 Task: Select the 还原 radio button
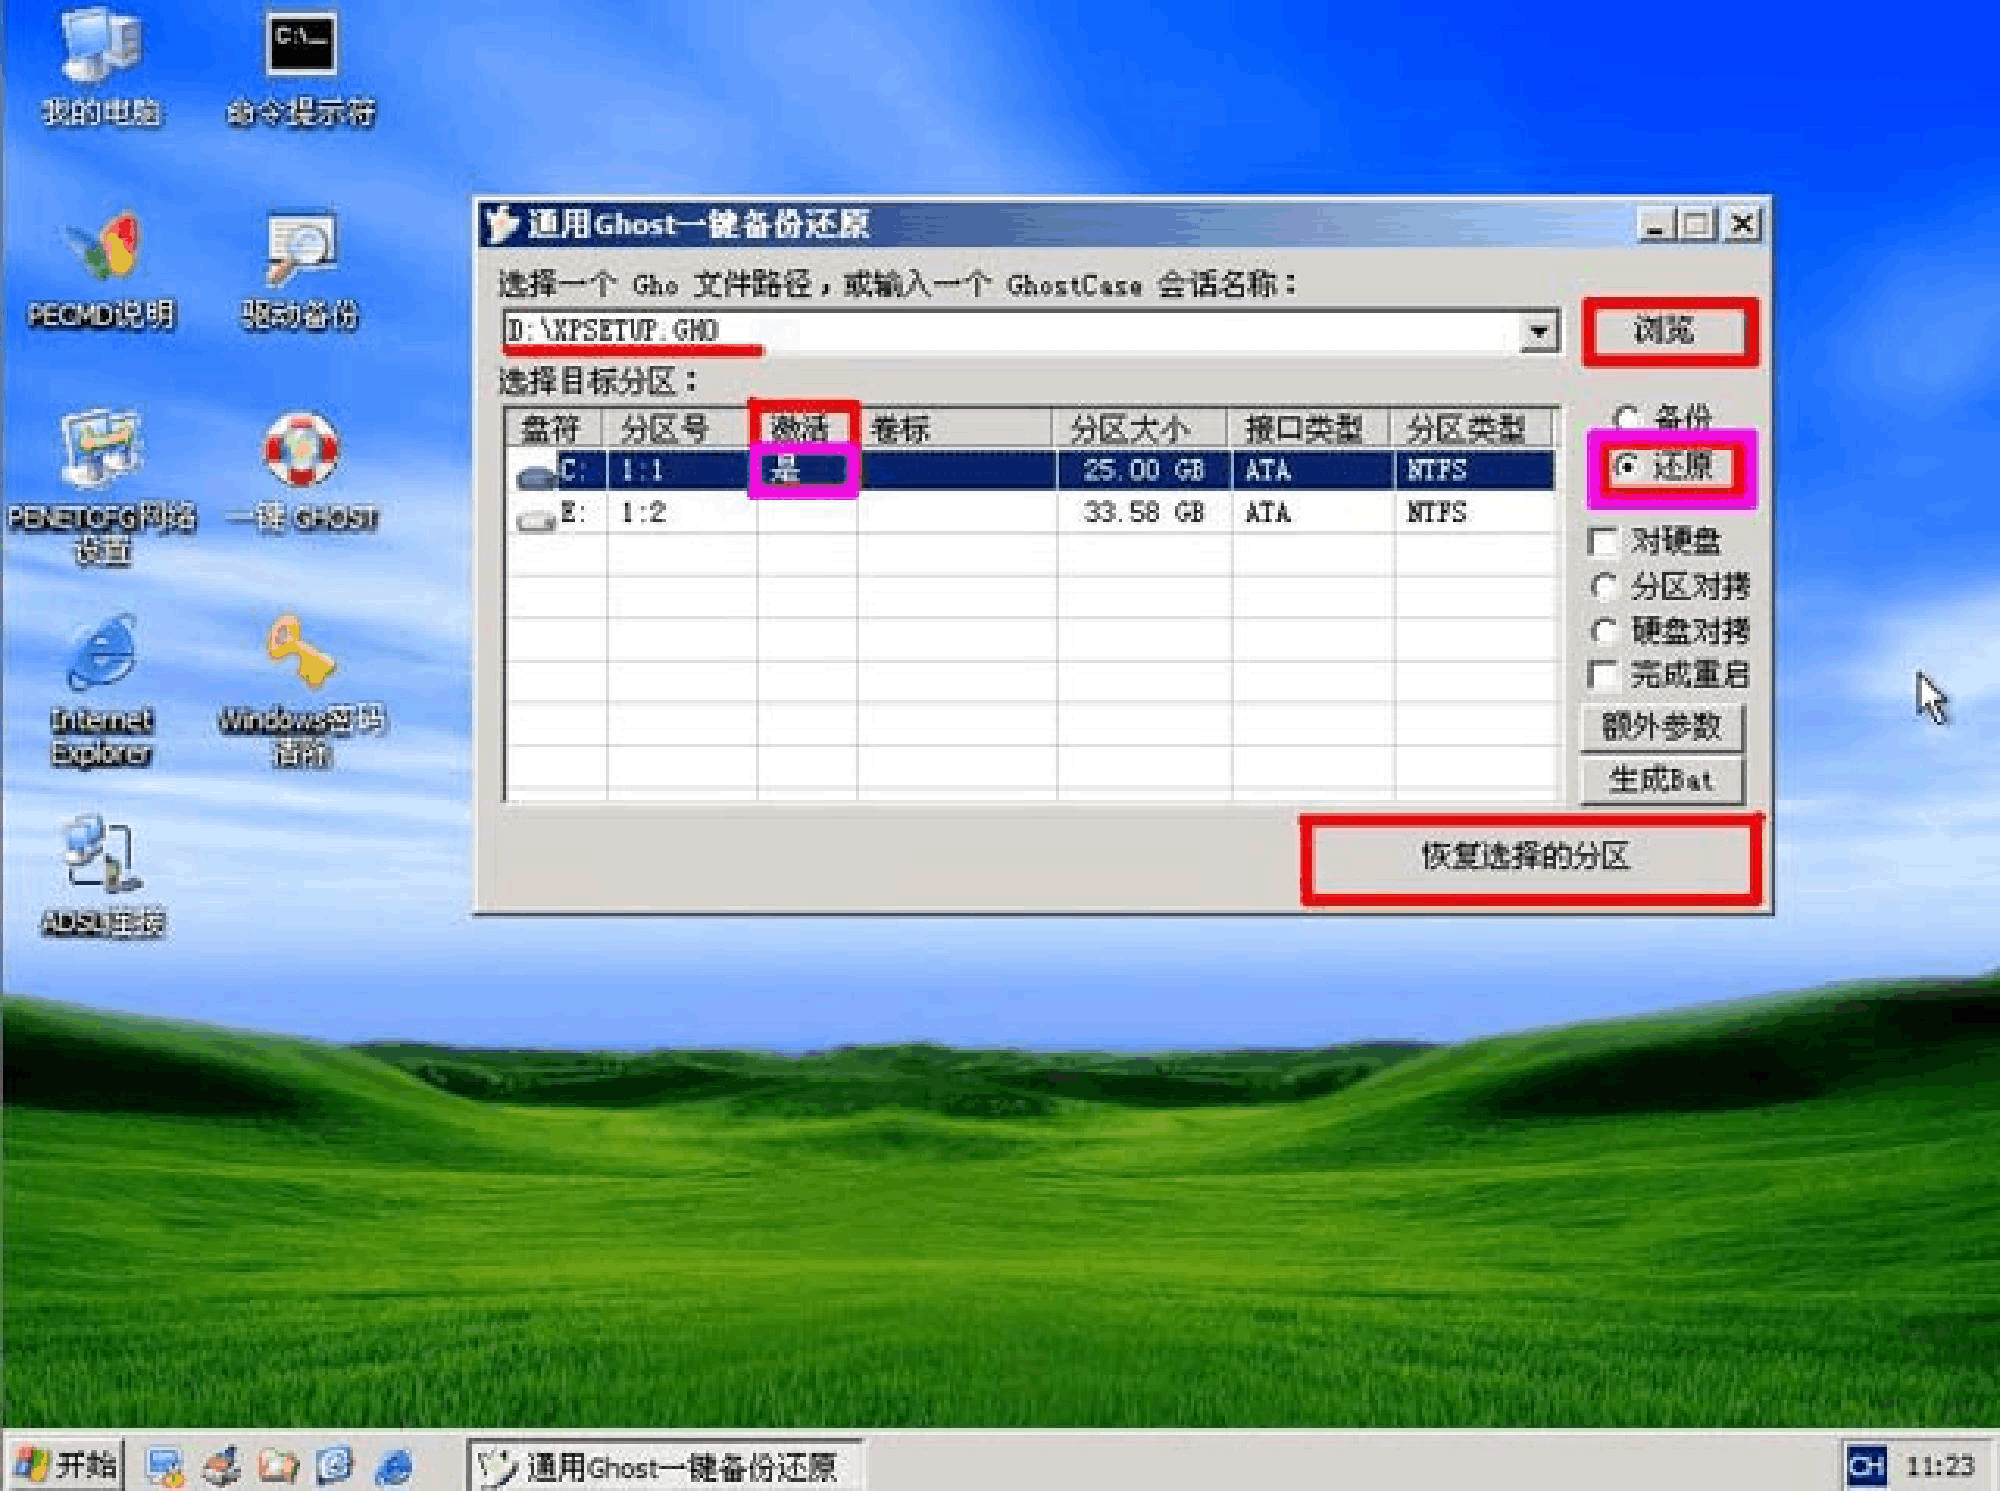click(1628, 466)
